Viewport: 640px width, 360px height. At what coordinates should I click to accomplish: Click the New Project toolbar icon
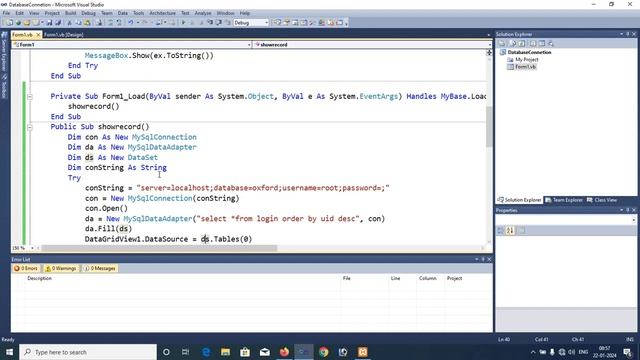pos(9,23)
